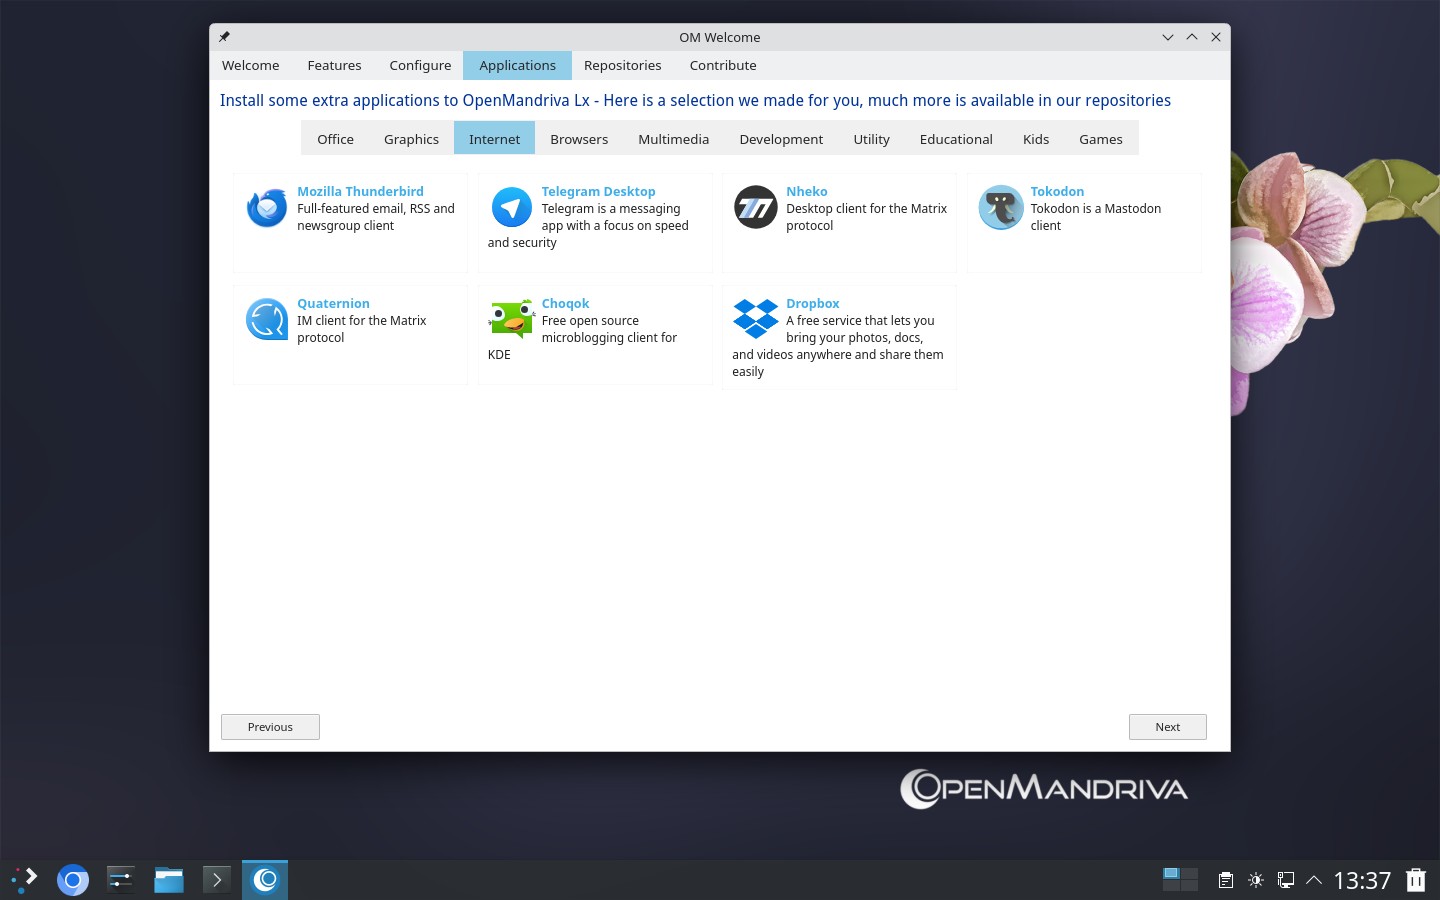Click 'Full-featured email, RSS and newsgroup client' text
This screenshot has width=1440, height=900.
click(376, 217)
